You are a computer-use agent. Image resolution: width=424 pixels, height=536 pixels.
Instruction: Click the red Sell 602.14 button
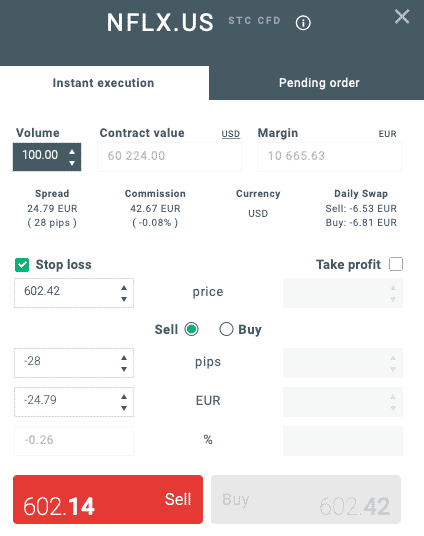pos(108,499)
